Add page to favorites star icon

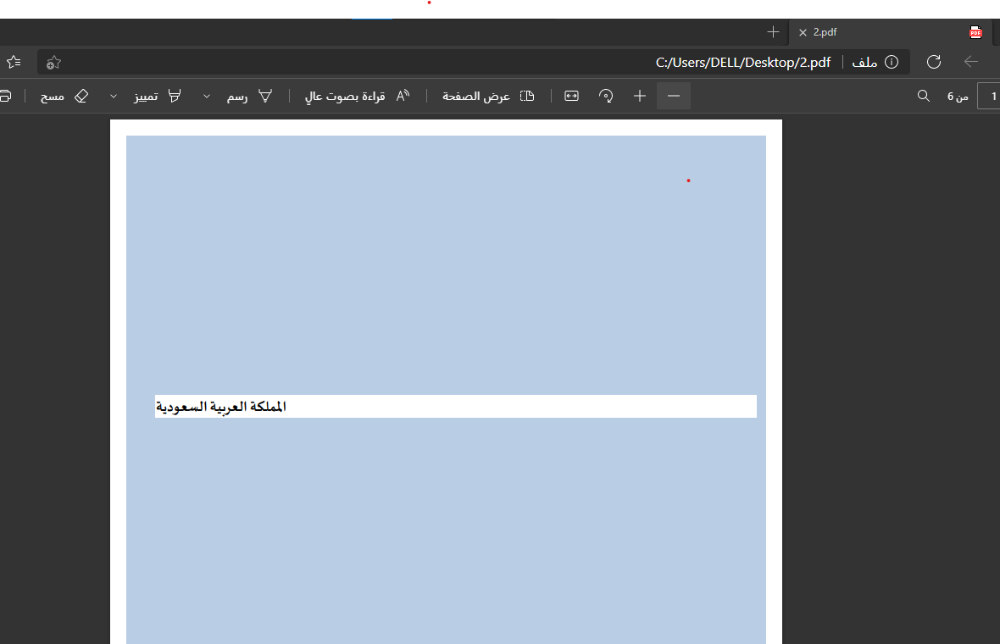click(x=54, y=62)
